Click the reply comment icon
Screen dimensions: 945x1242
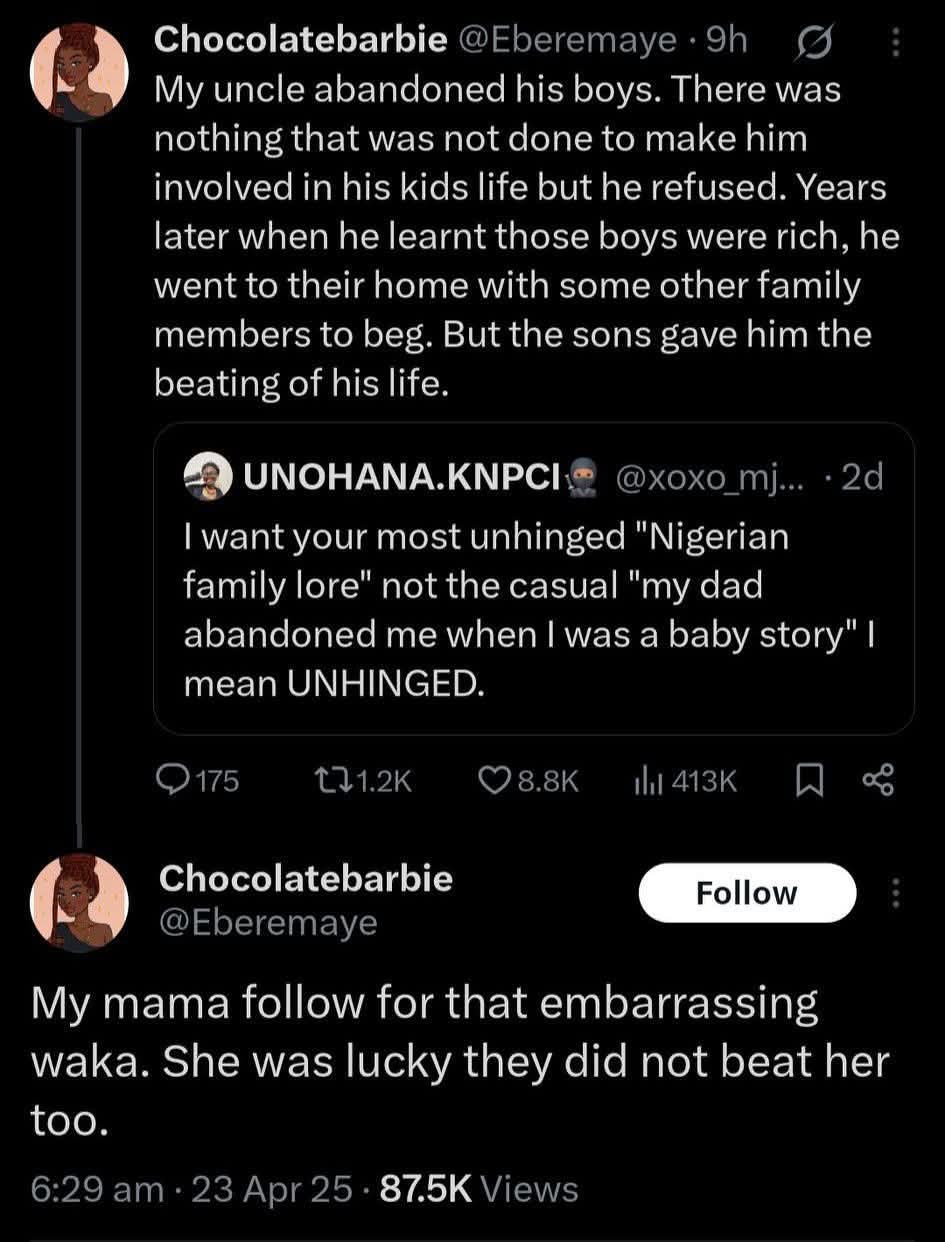point(175,781)
